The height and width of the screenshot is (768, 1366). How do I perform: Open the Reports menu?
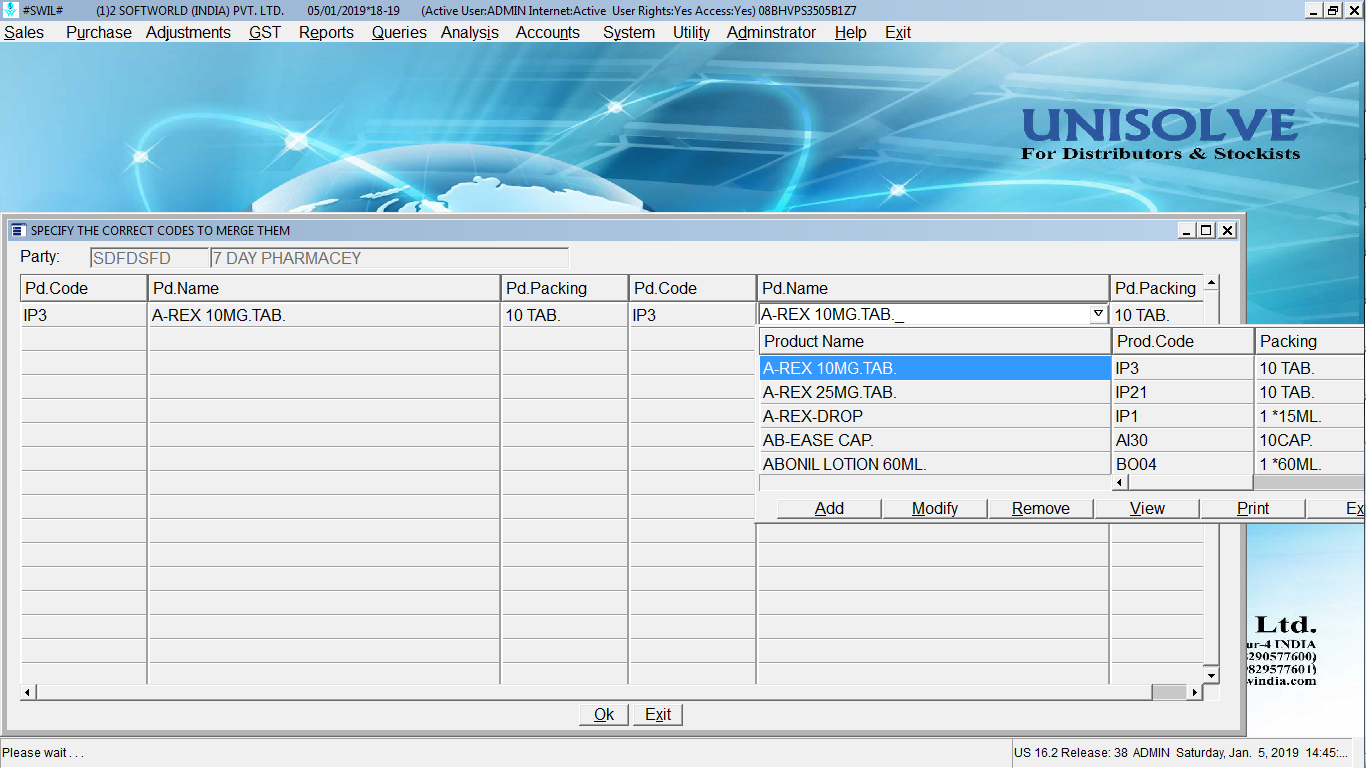pyautogui.click(x=326, y=32)
